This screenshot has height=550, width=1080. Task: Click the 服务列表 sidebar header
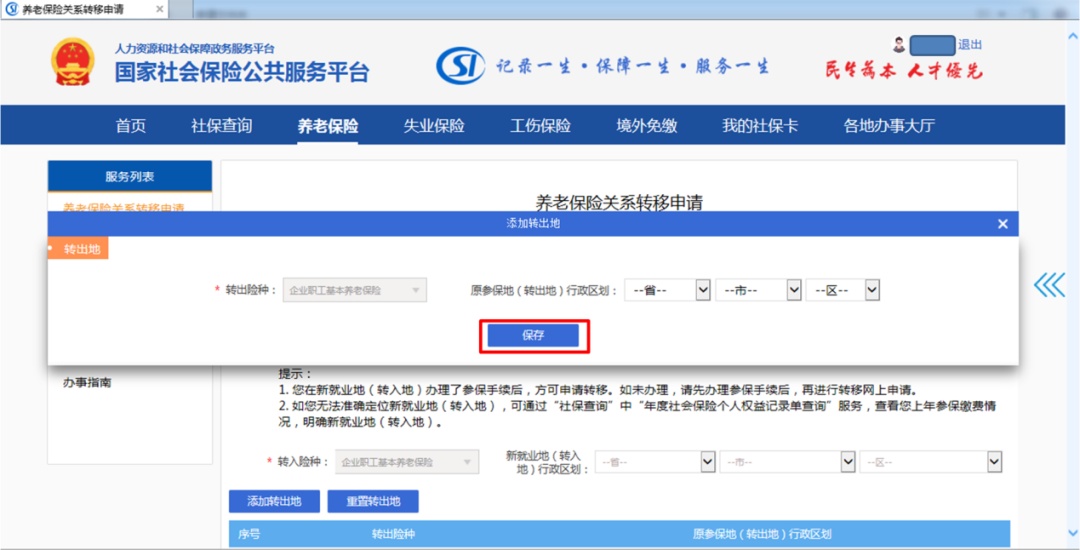point(129,176)
